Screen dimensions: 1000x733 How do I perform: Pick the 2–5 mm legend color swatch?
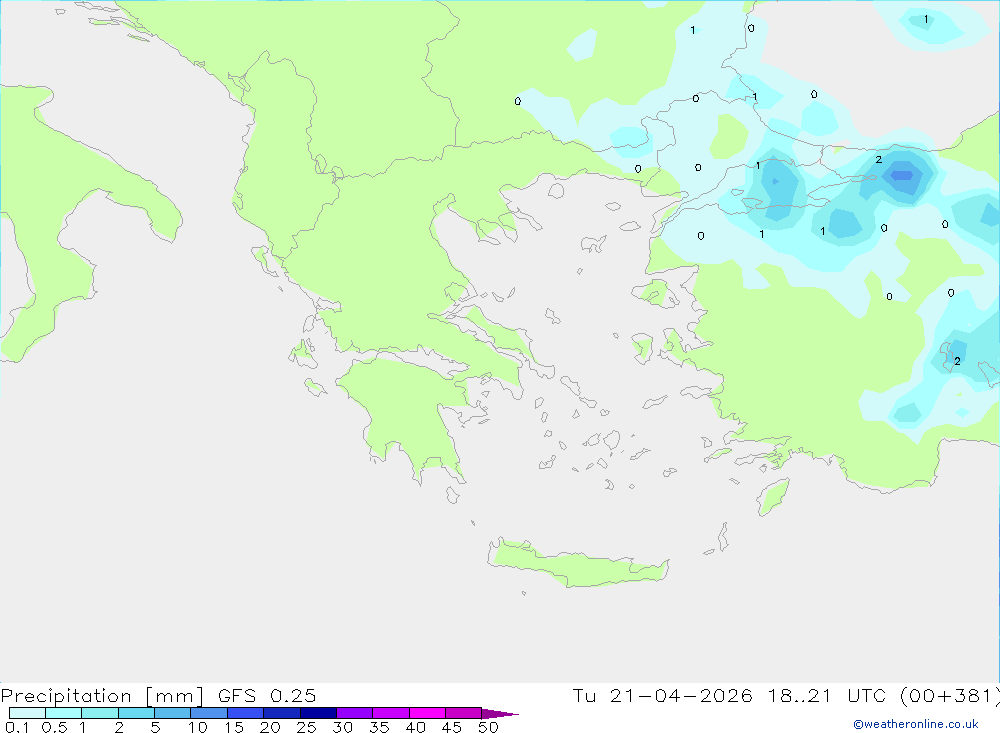point(136,713)
